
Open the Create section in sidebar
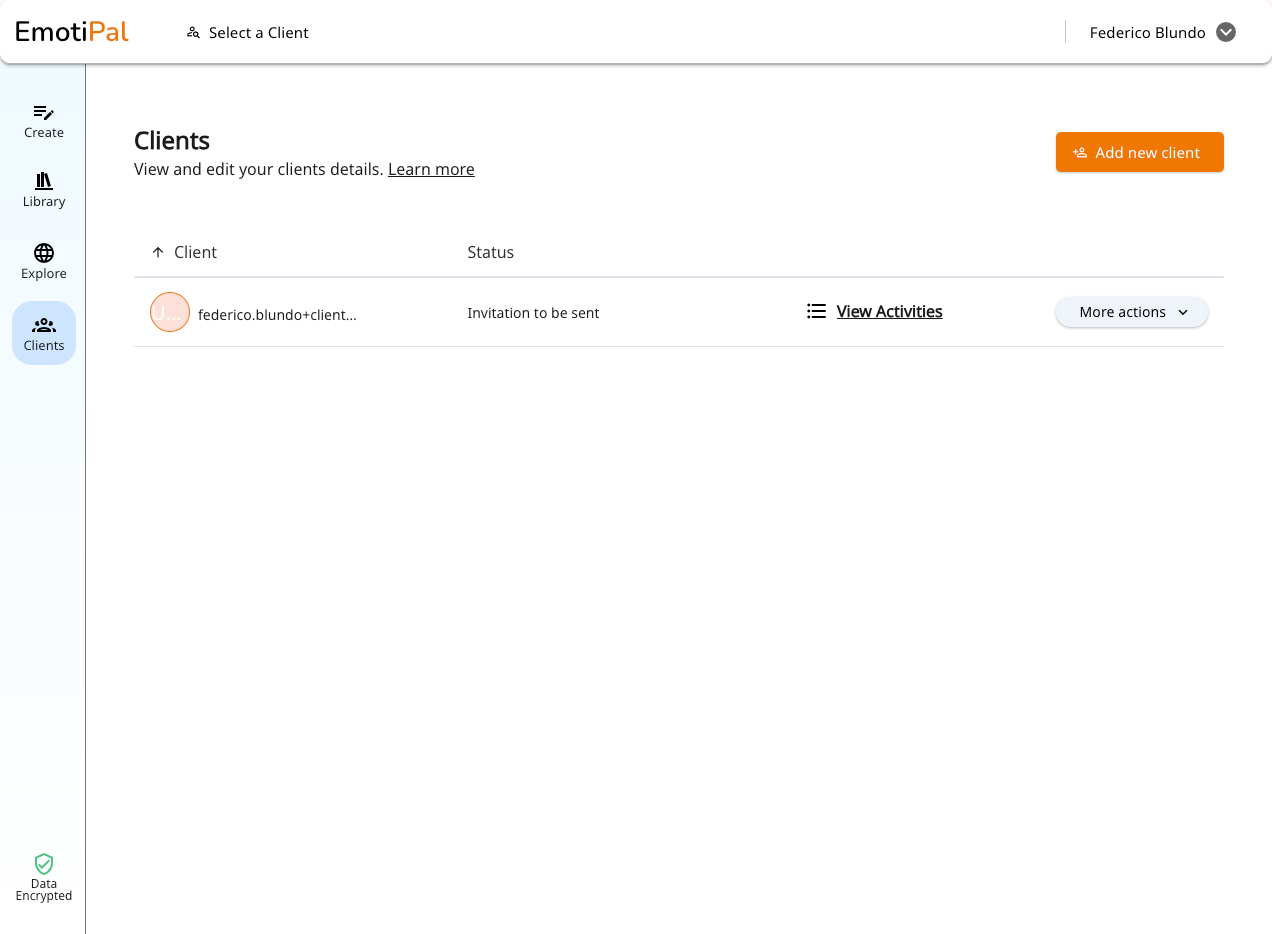44,121
